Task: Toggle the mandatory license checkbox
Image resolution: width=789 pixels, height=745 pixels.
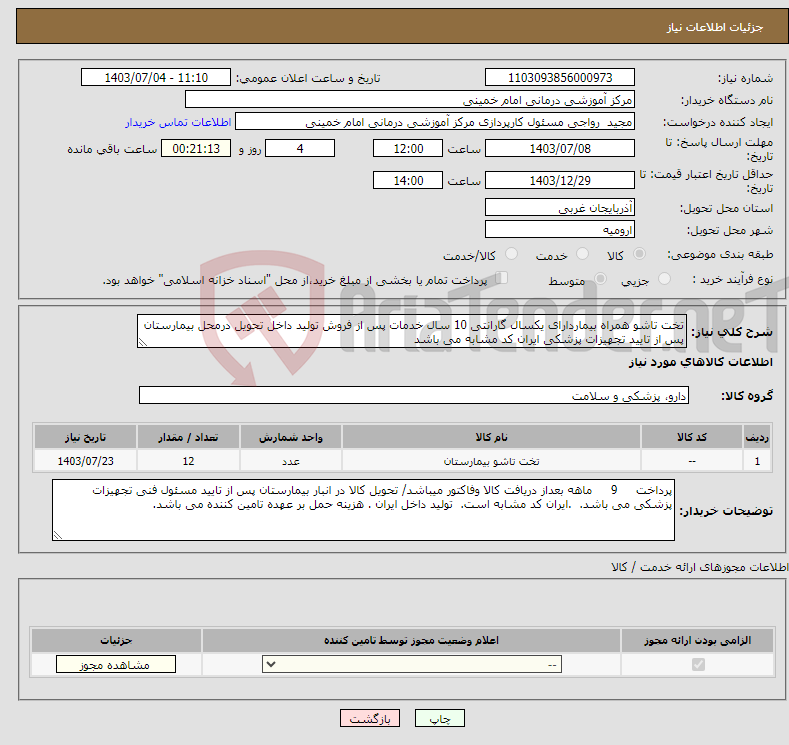Action: click(698, 665)
